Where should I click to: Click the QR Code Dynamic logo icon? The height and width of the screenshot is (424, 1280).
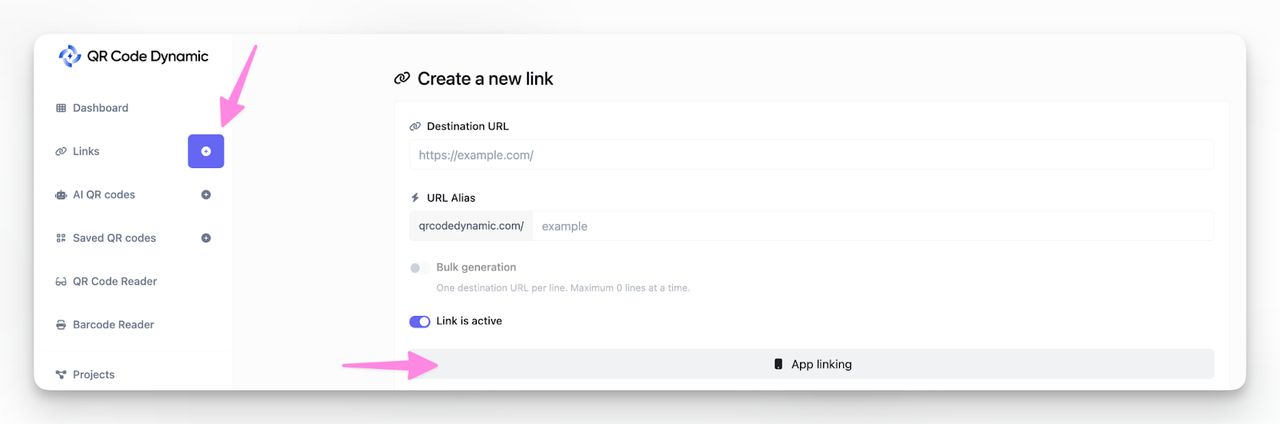pos(70,56)
